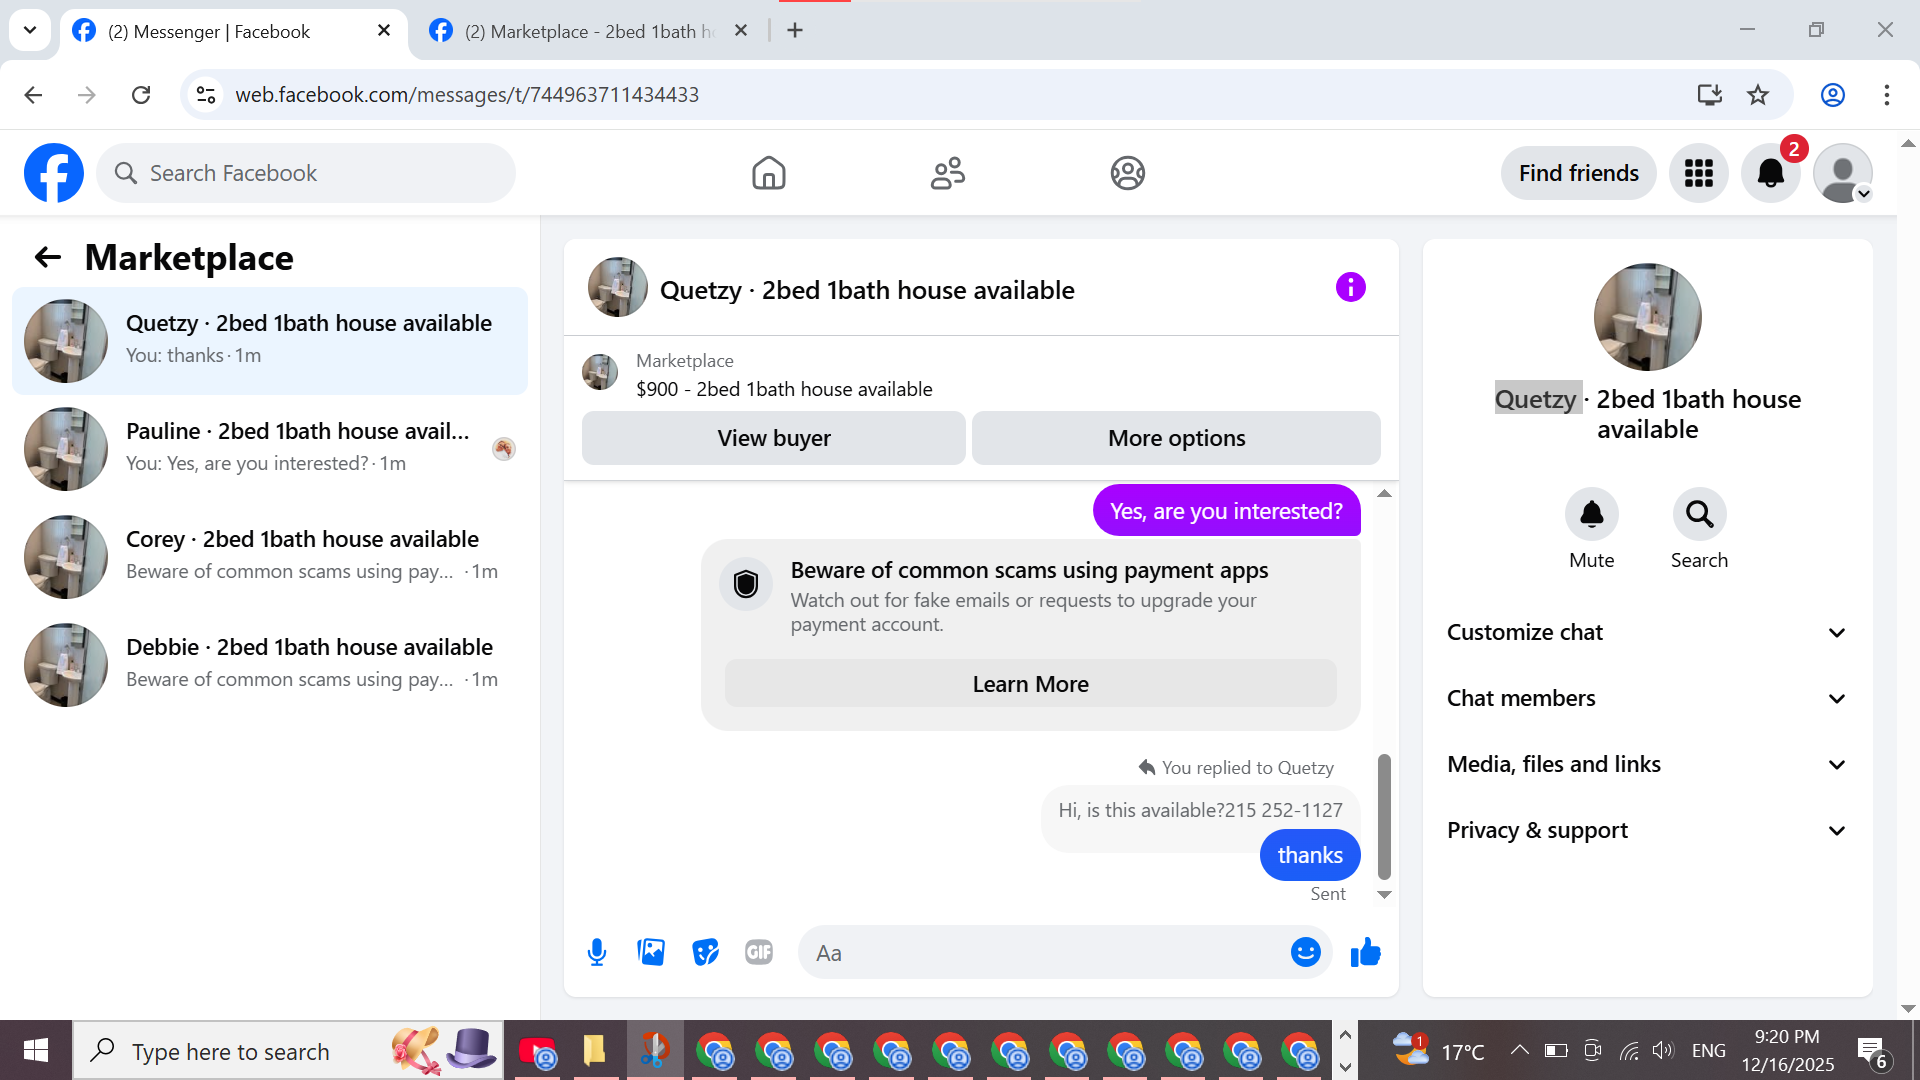Open the weather widget showing 17°C
The width and height of the screenshot is (1920, 1080).
click(1439, 1051)
